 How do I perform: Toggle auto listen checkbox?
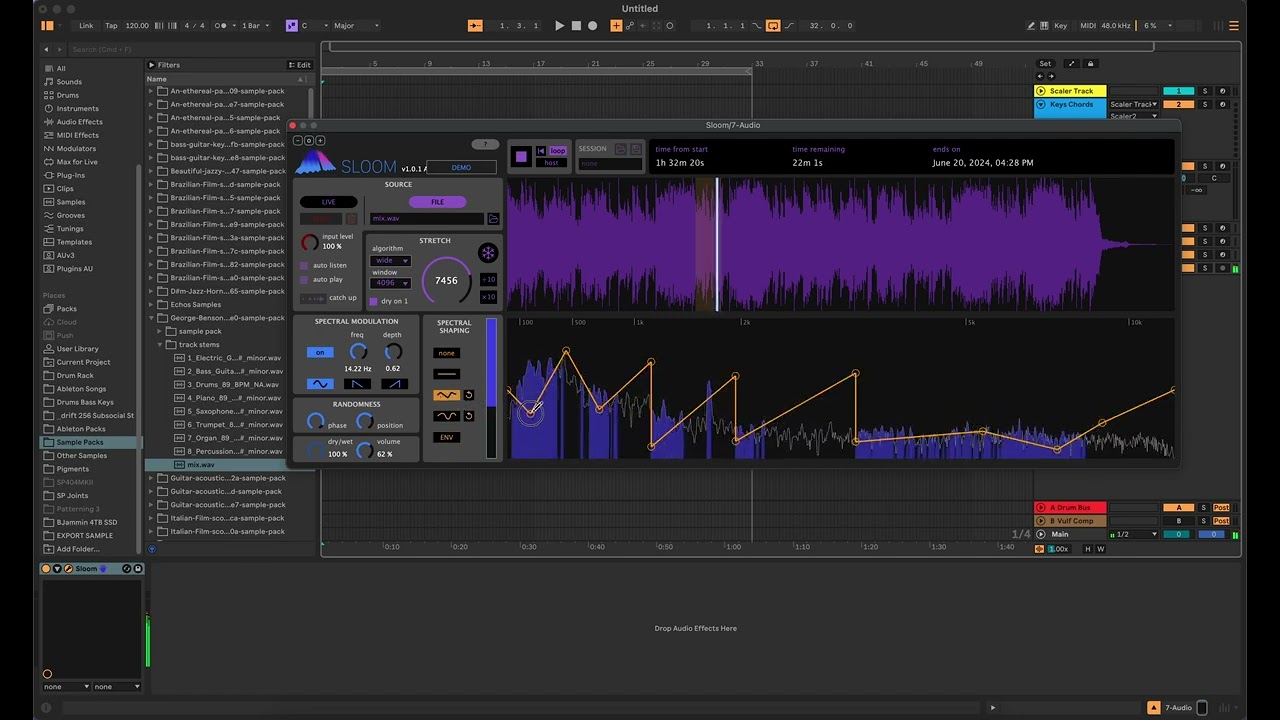[304, 266]
